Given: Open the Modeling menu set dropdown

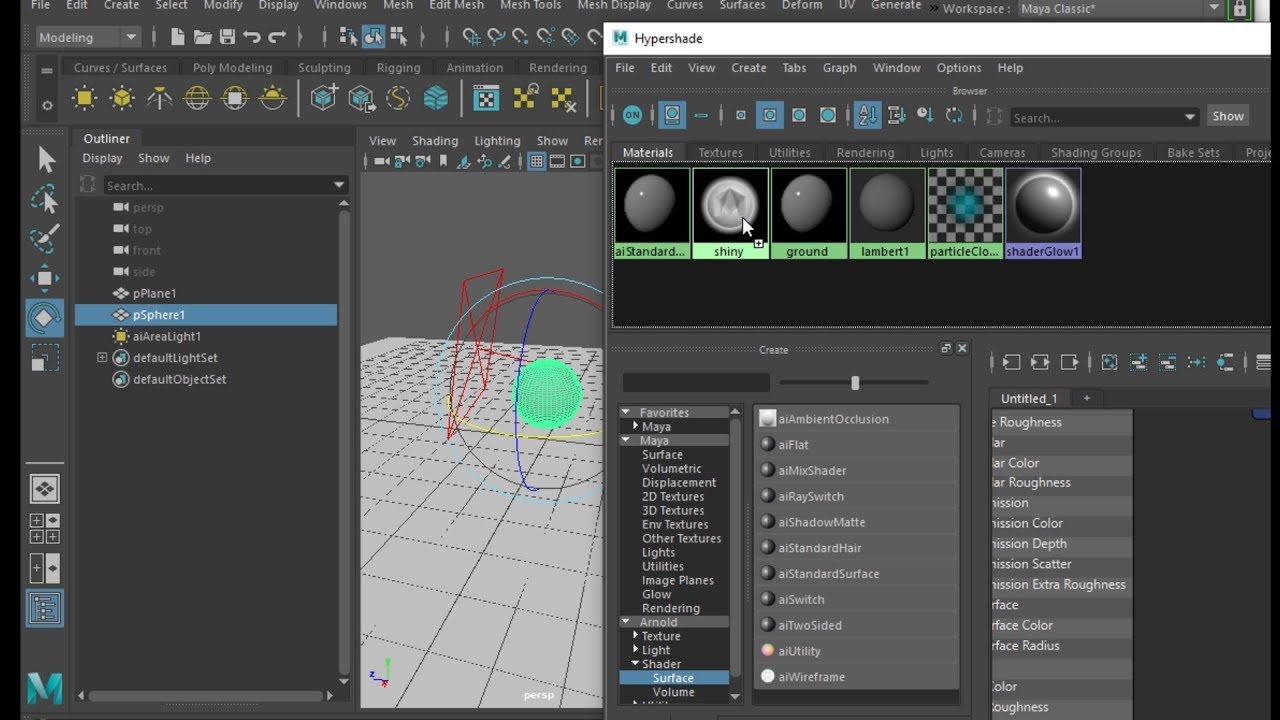Looking at the screenshot, I should [88, 37].
